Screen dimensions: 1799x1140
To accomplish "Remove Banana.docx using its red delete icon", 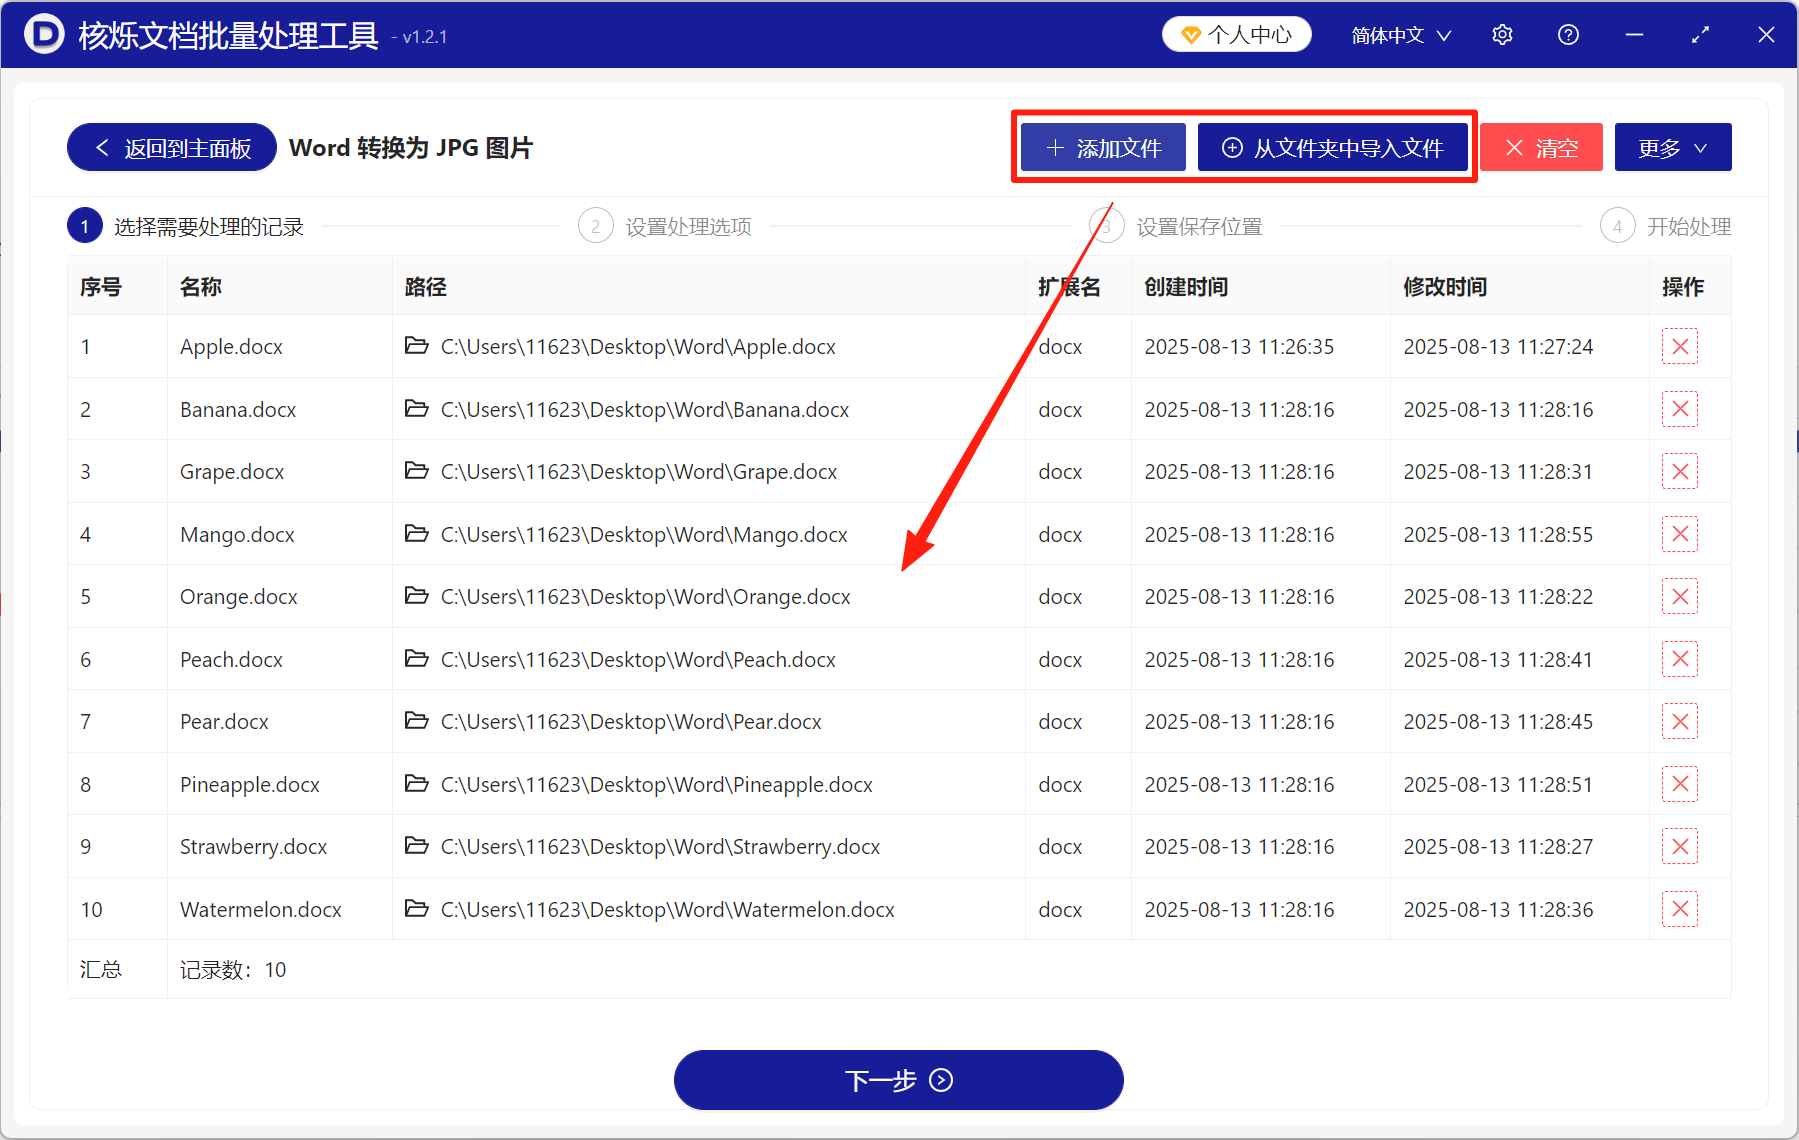I will pos(1679,409).
